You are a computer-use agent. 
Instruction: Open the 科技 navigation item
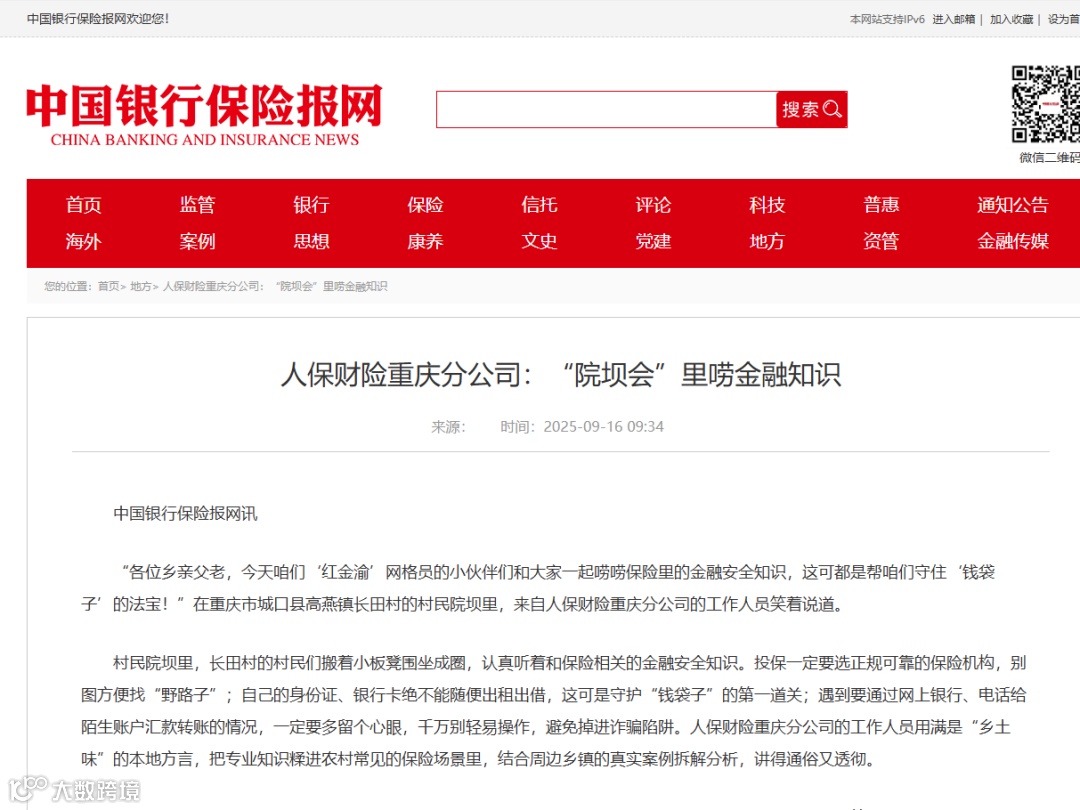pos(767,205)
